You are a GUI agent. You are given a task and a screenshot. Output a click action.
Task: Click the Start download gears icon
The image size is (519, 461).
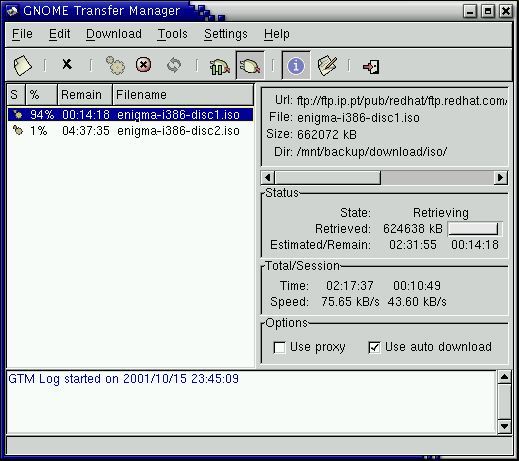[x=115, y=65]
